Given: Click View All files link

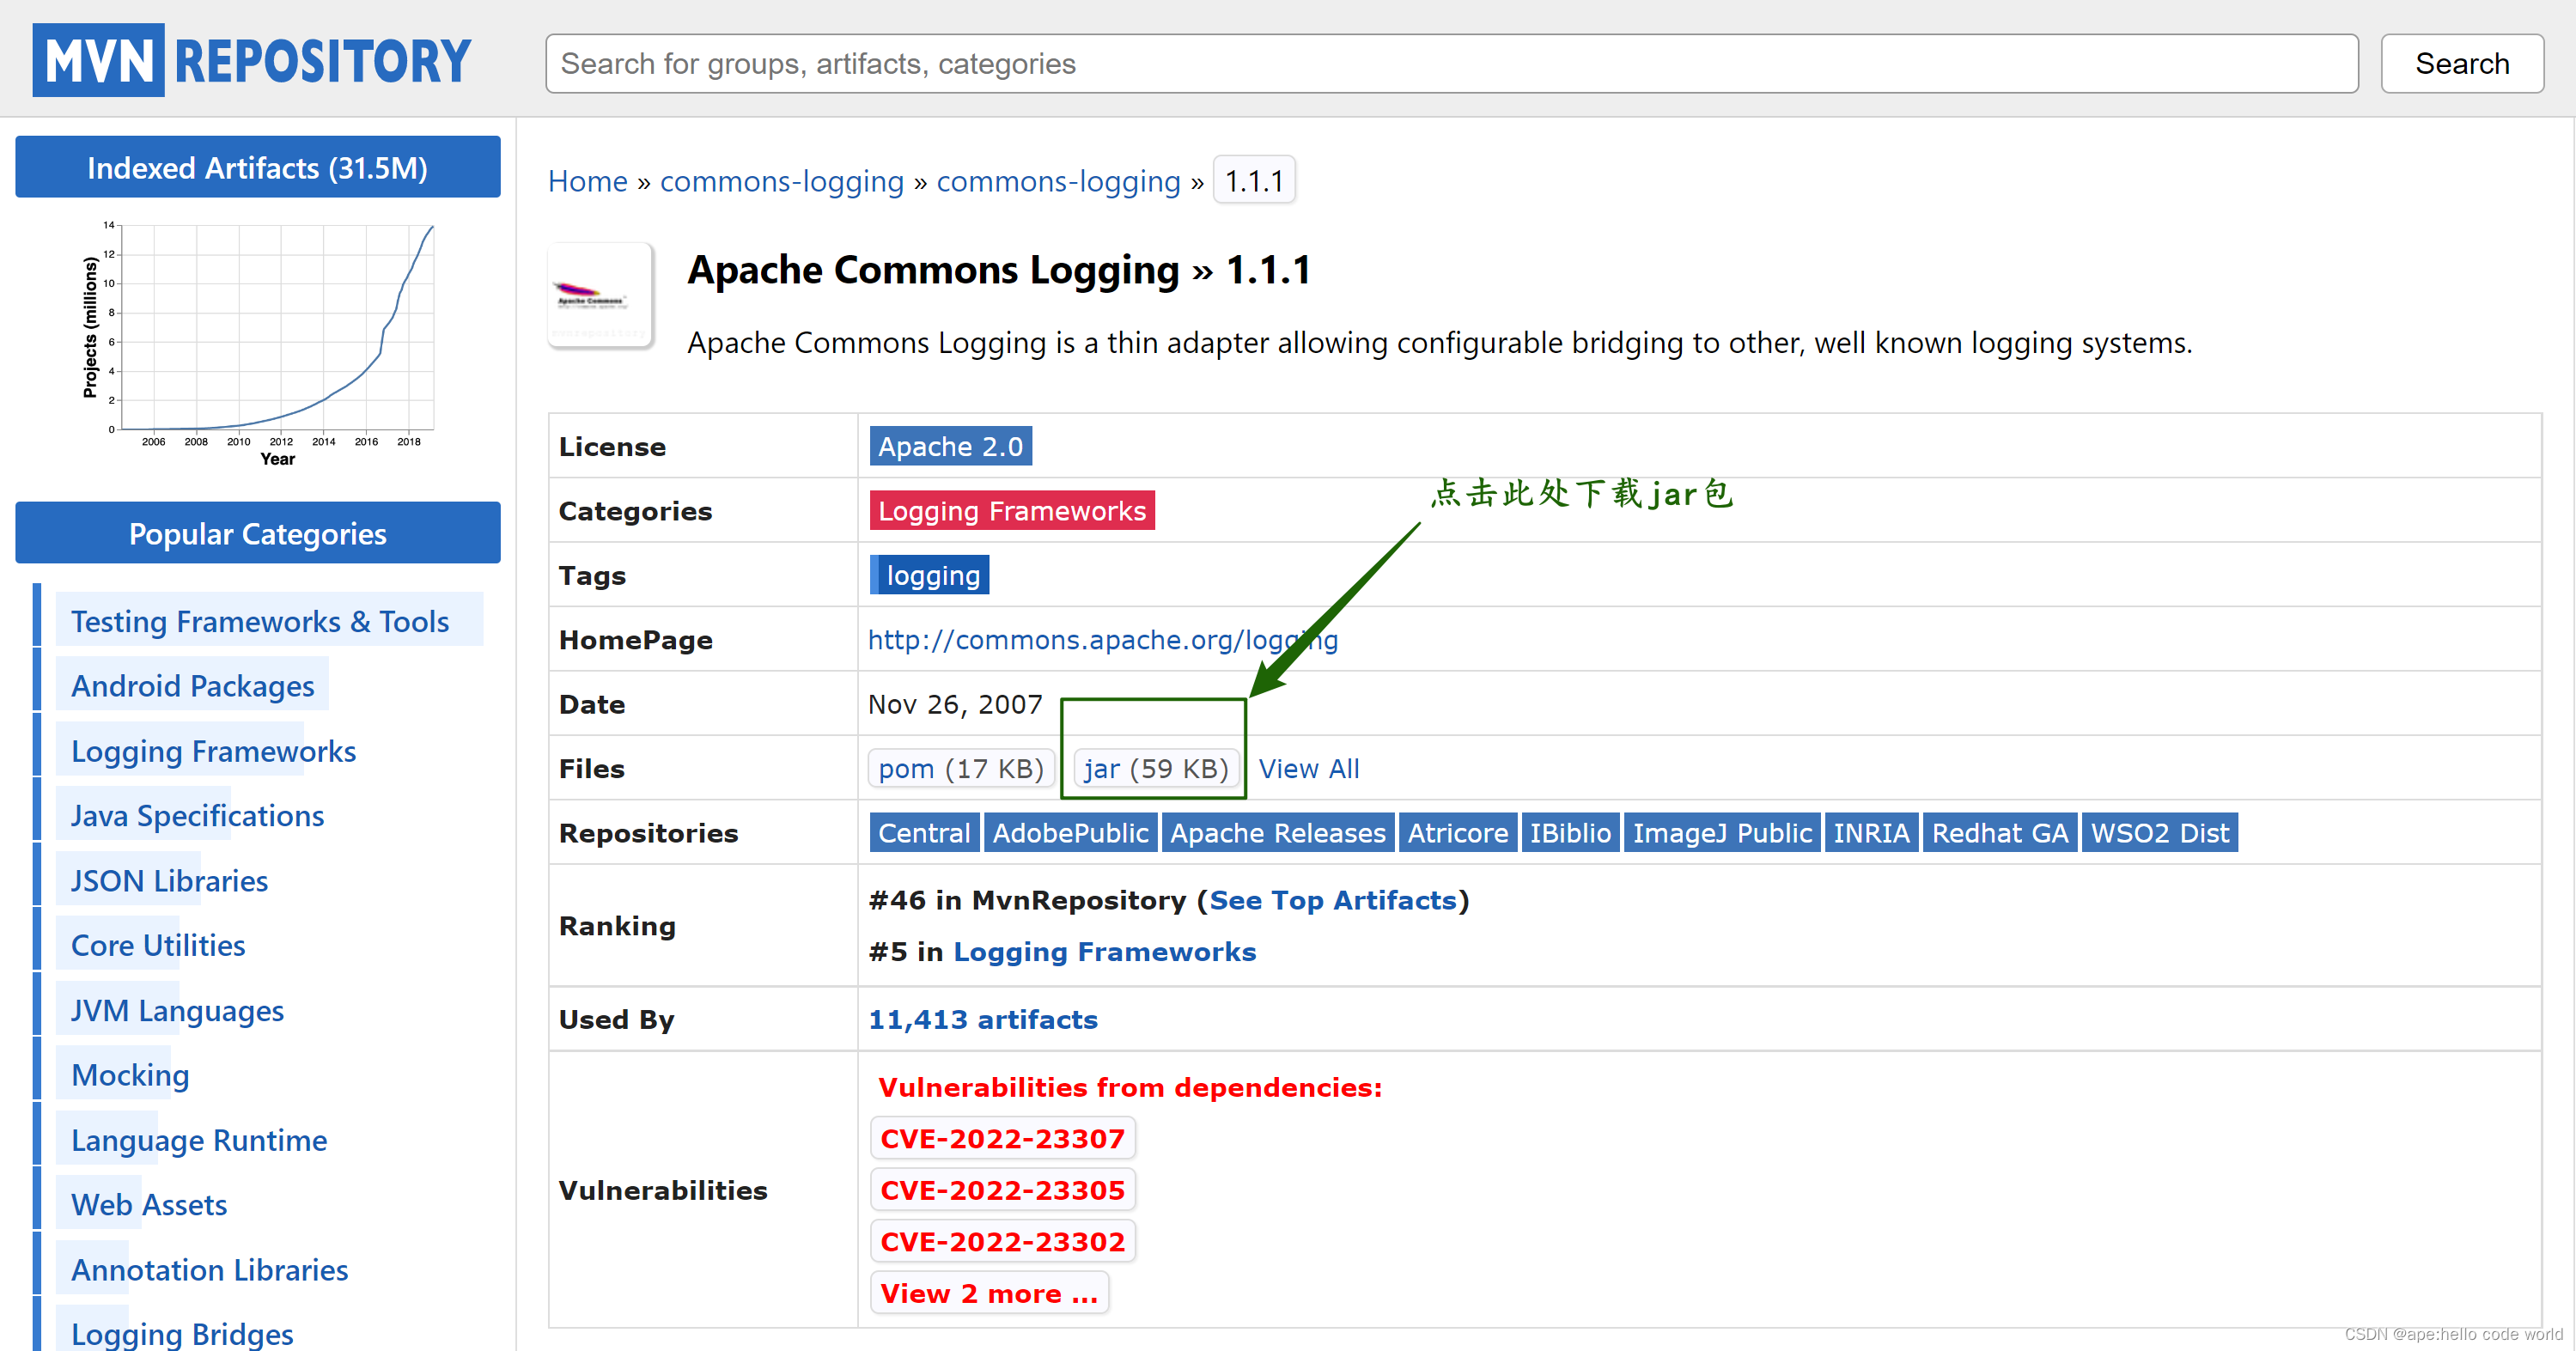Looking at the screenshot, I should pyautogui.click(x=1308, y=769).
